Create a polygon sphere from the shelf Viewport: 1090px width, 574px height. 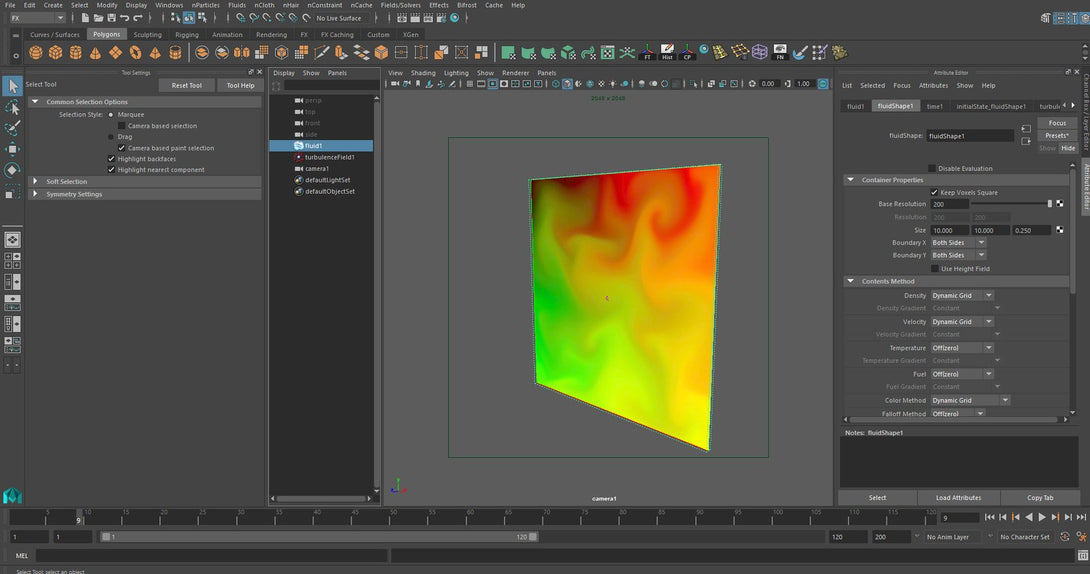35,53
